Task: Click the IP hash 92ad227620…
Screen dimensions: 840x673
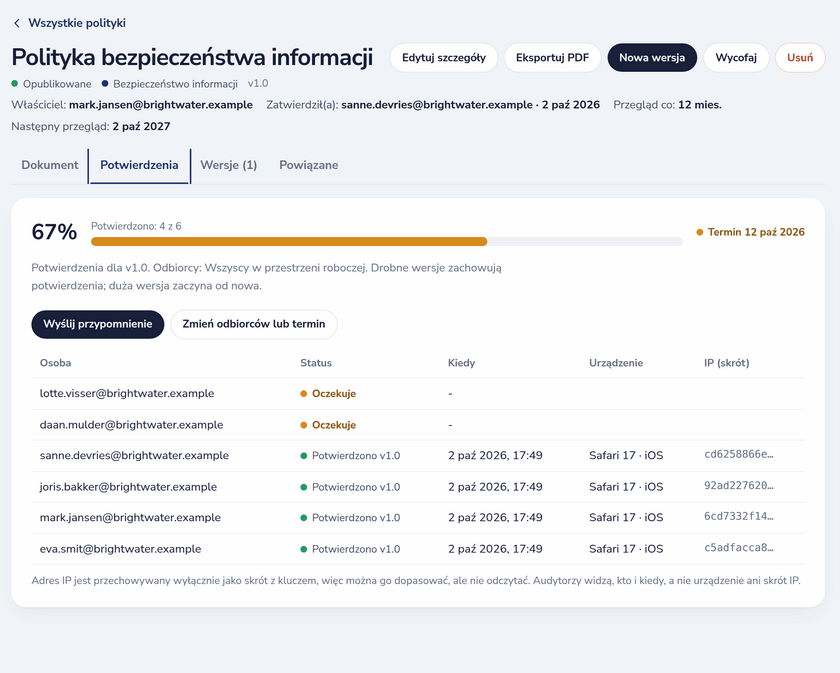Action: [739, 486]
